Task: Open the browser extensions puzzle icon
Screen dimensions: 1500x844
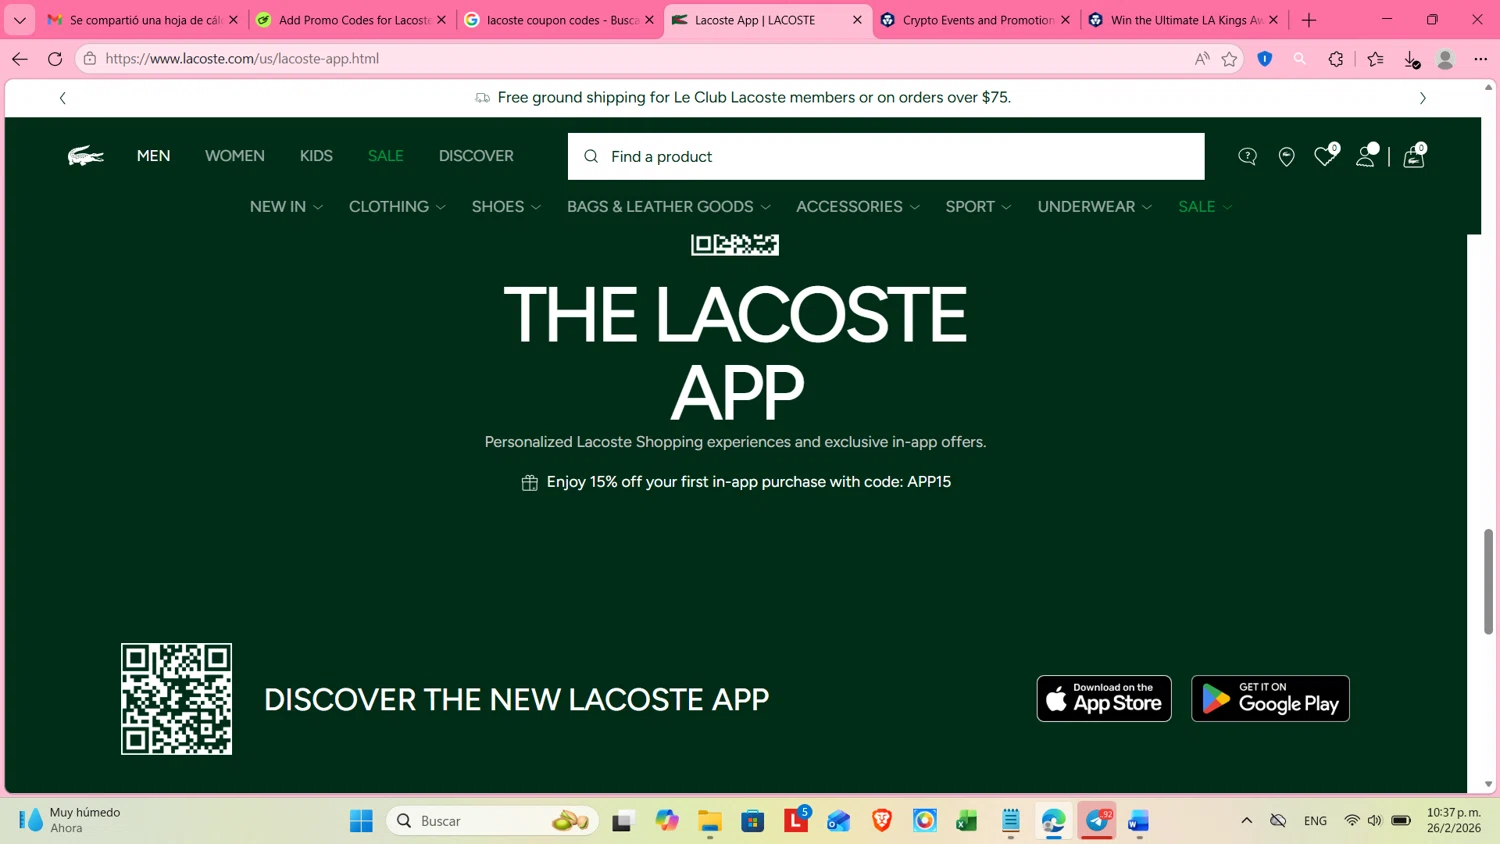Action: (1336, 59)
